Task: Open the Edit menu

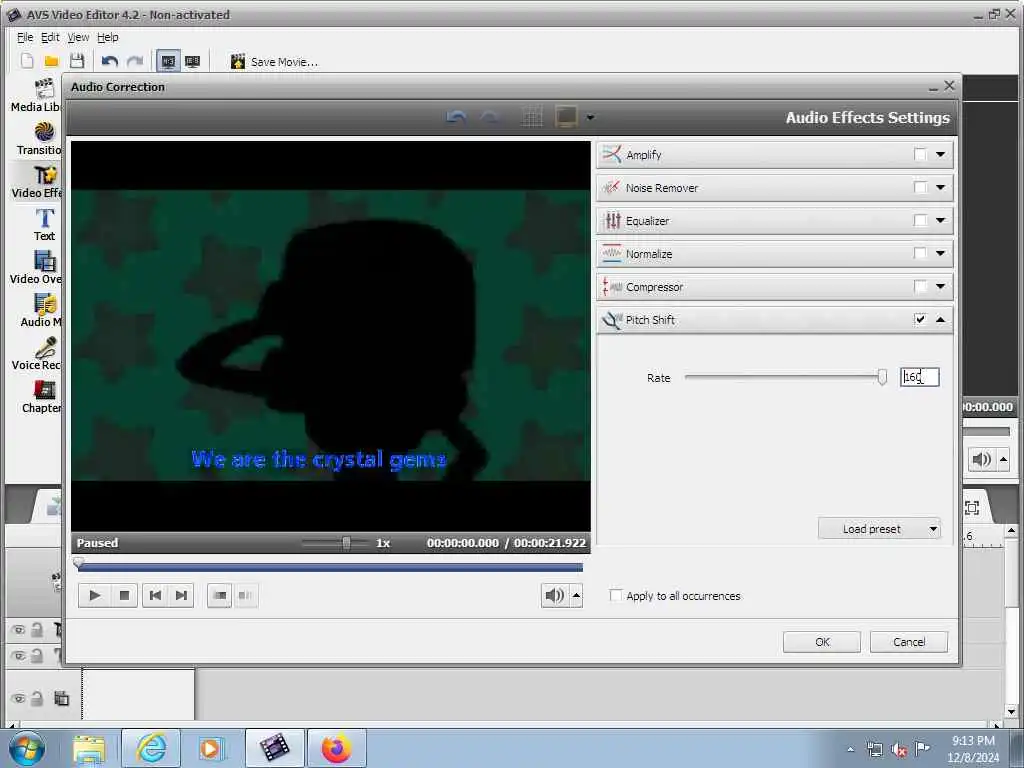Action: pyautogui.click(x=50, y=37)
